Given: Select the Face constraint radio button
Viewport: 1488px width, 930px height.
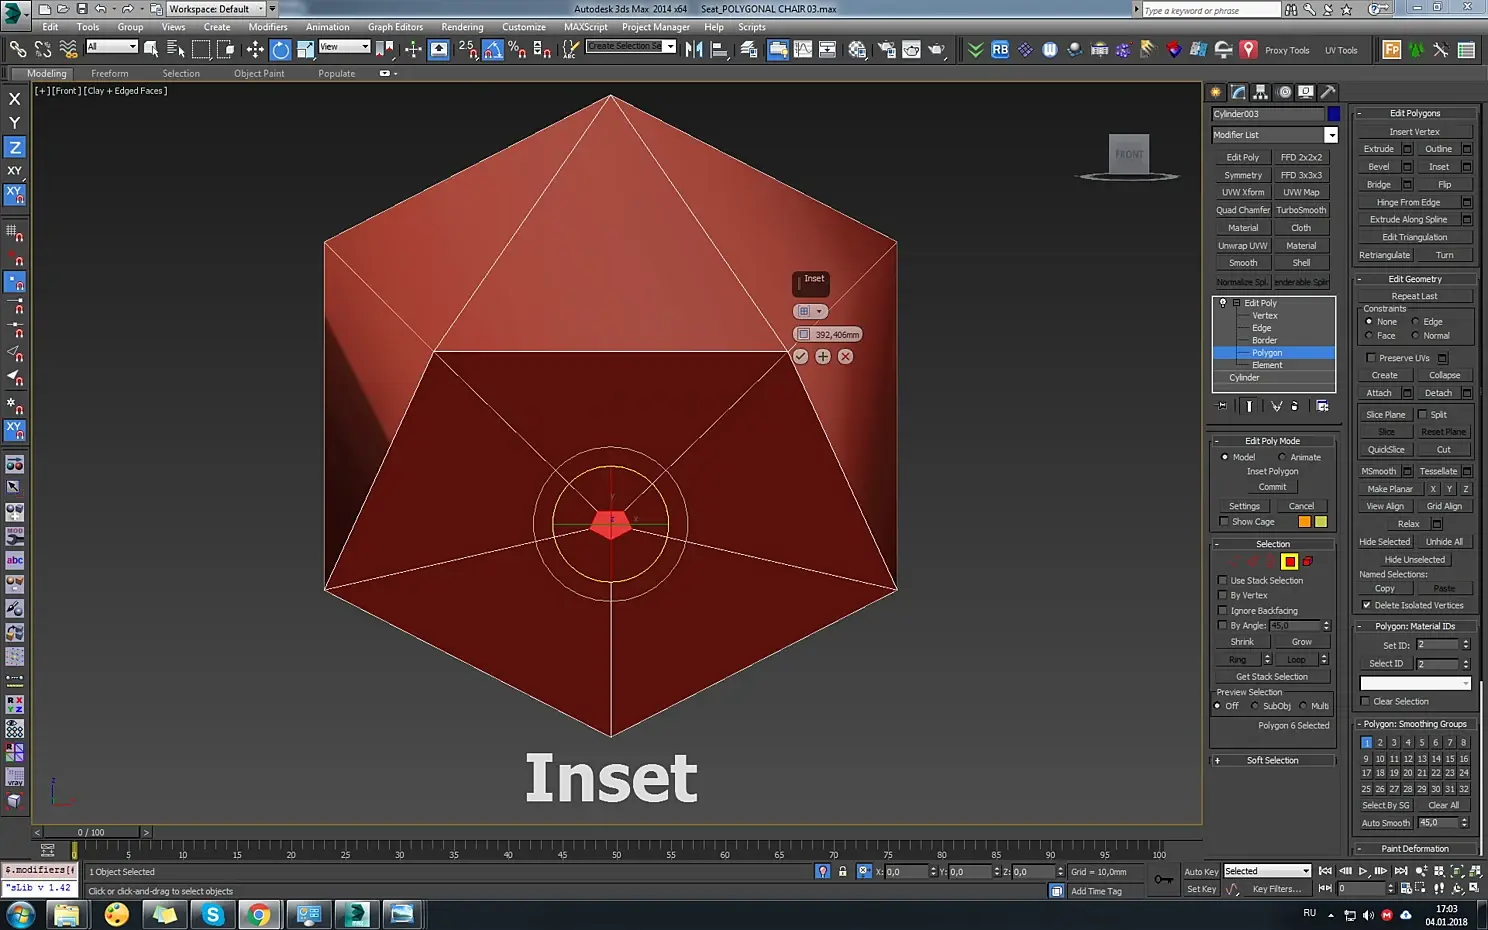Looking at the screenshot, I should click(1369, 336).
